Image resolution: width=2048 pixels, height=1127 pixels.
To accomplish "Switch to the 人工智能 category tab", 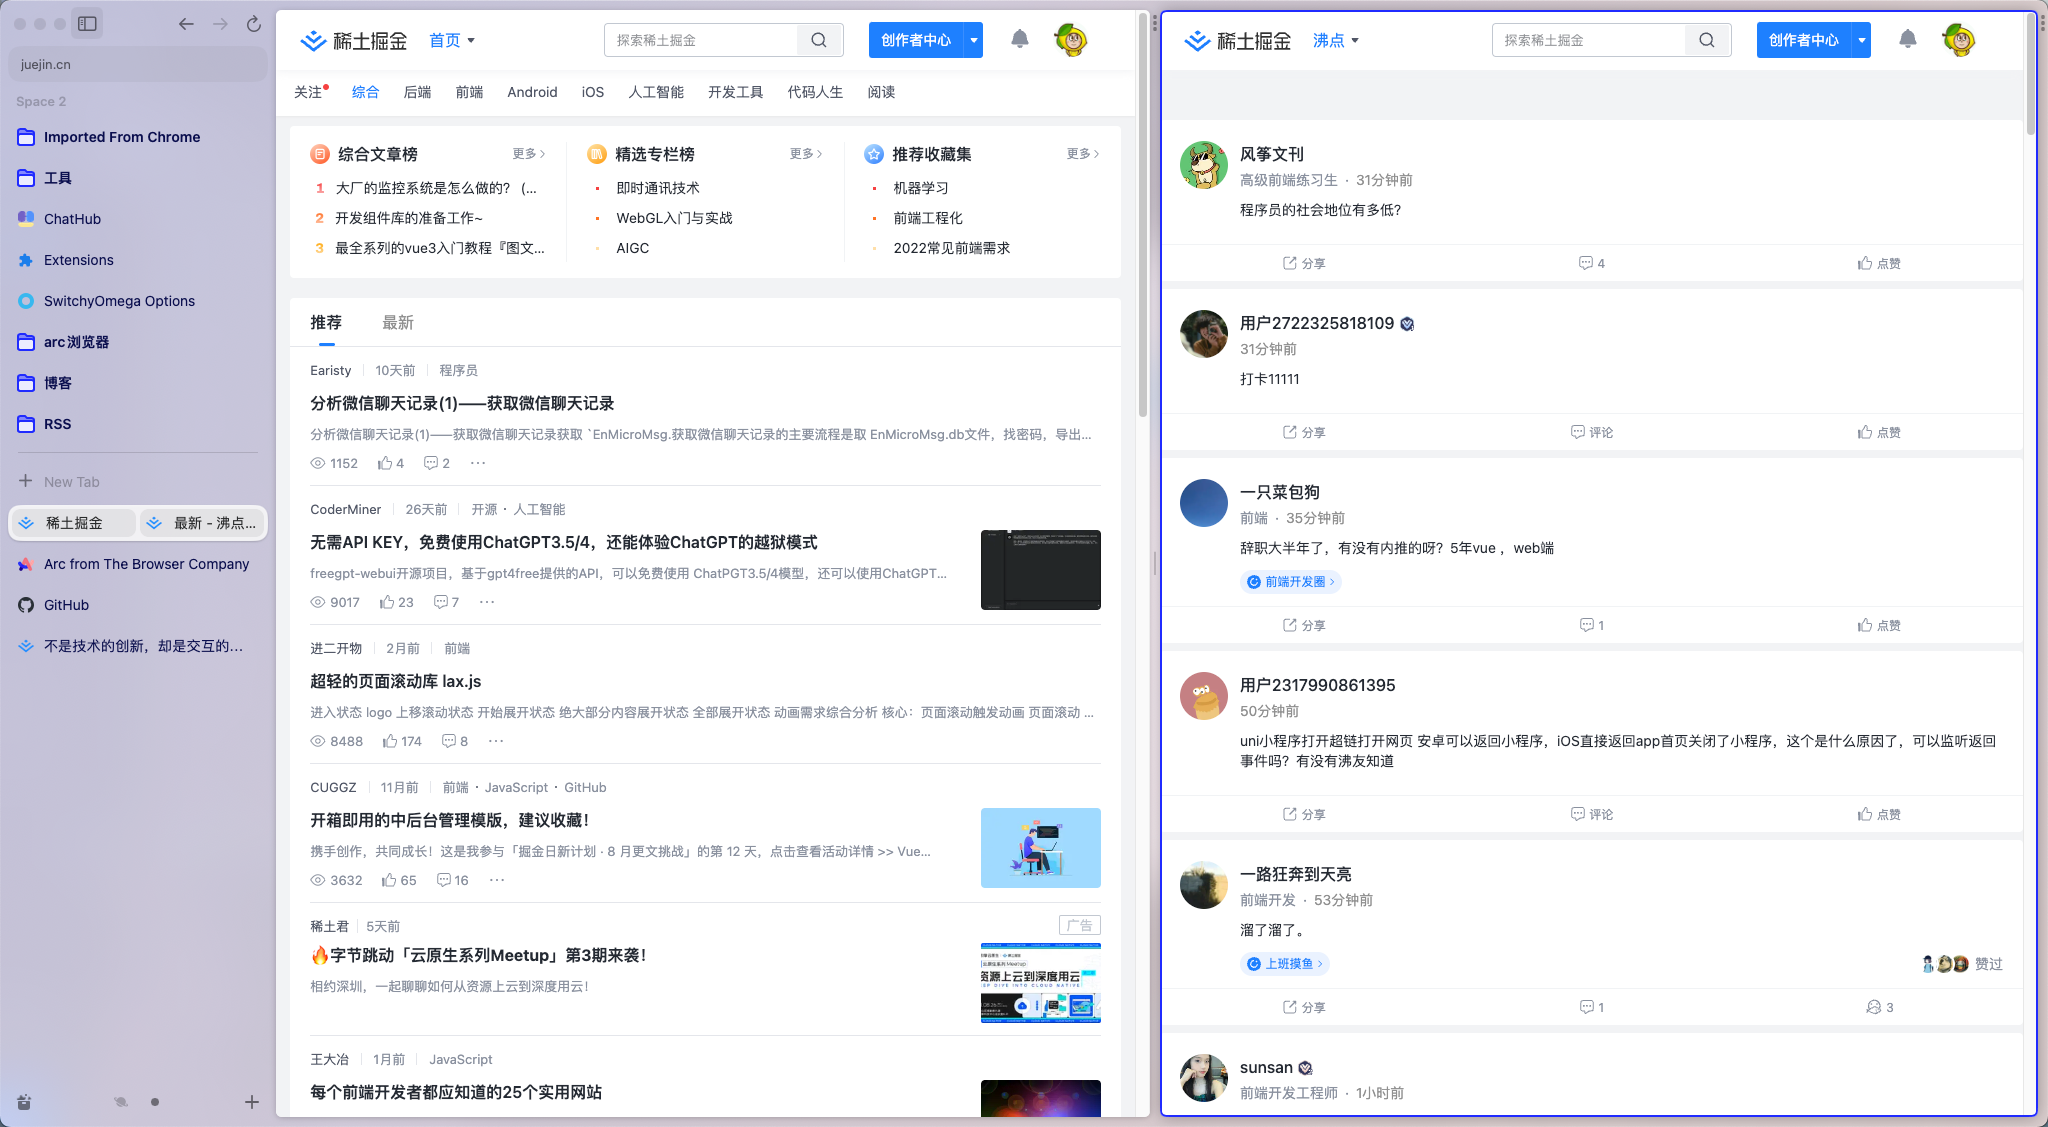I will click(656, 92).
